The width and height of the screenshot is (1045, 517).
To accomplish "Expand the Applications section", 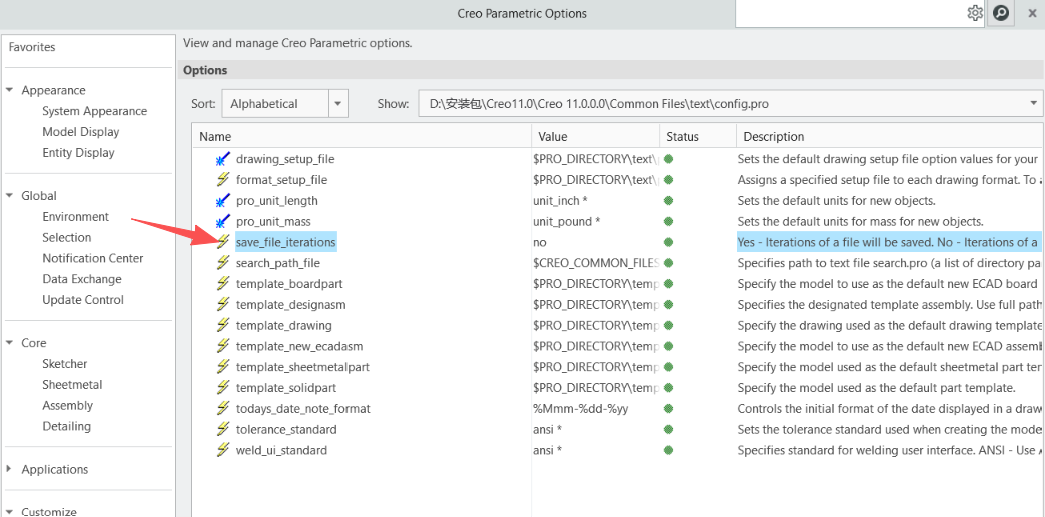I will pyautogui.click(x=10, y=469).
